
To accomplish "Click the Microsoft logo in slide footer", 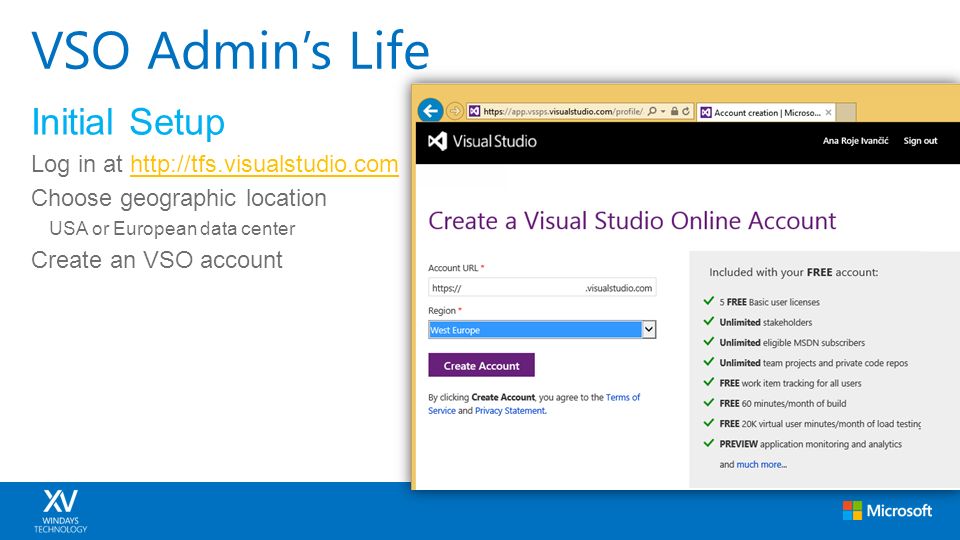I will point(887,511).
